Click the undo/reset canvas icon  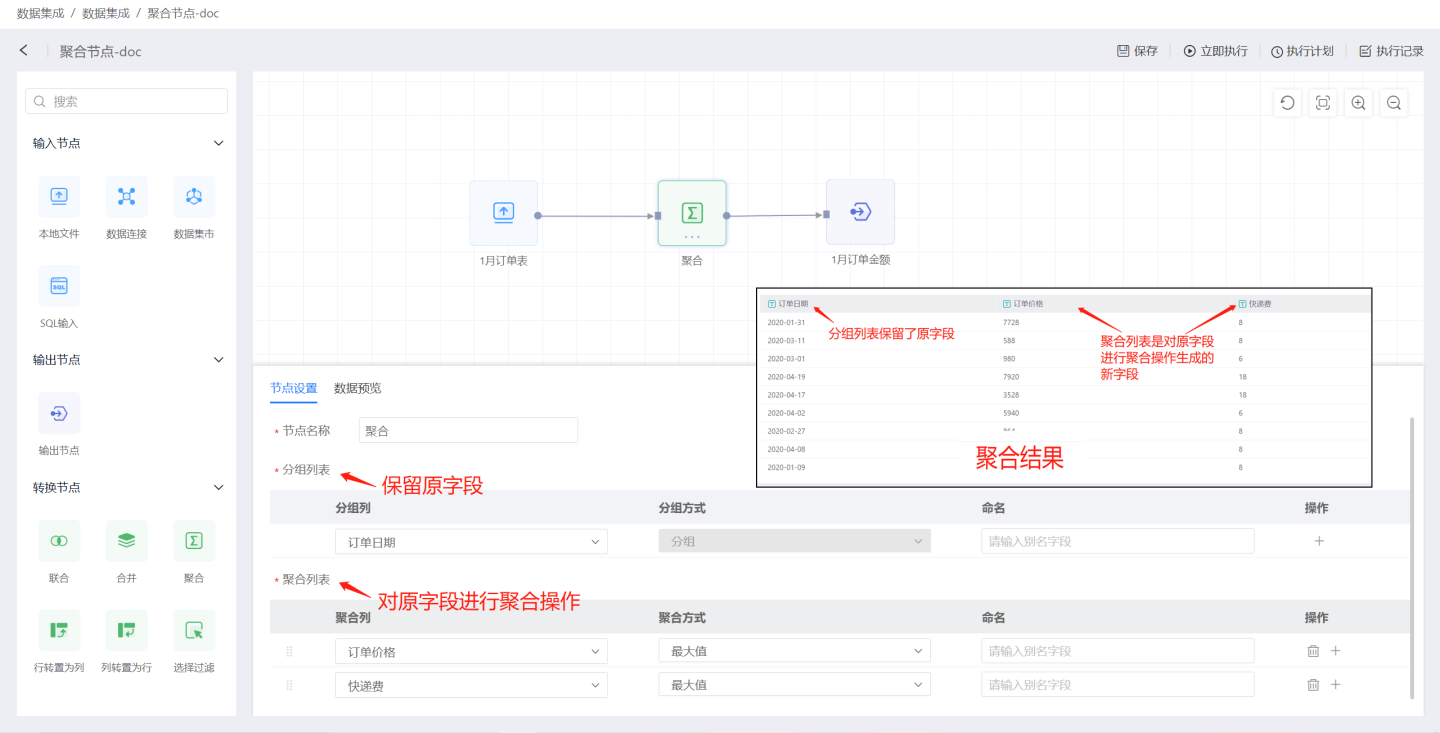(x=1287, y=103)
